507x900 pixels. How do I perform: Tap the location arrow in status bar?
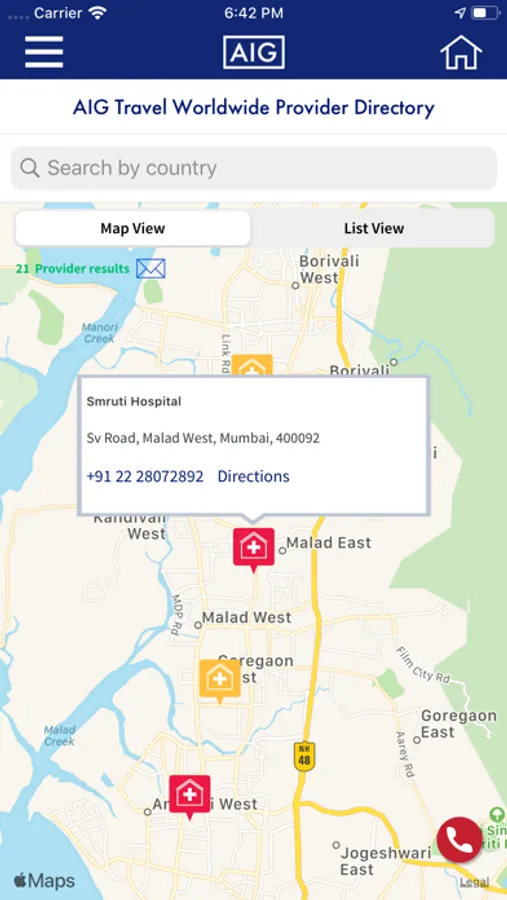(460, 13)
